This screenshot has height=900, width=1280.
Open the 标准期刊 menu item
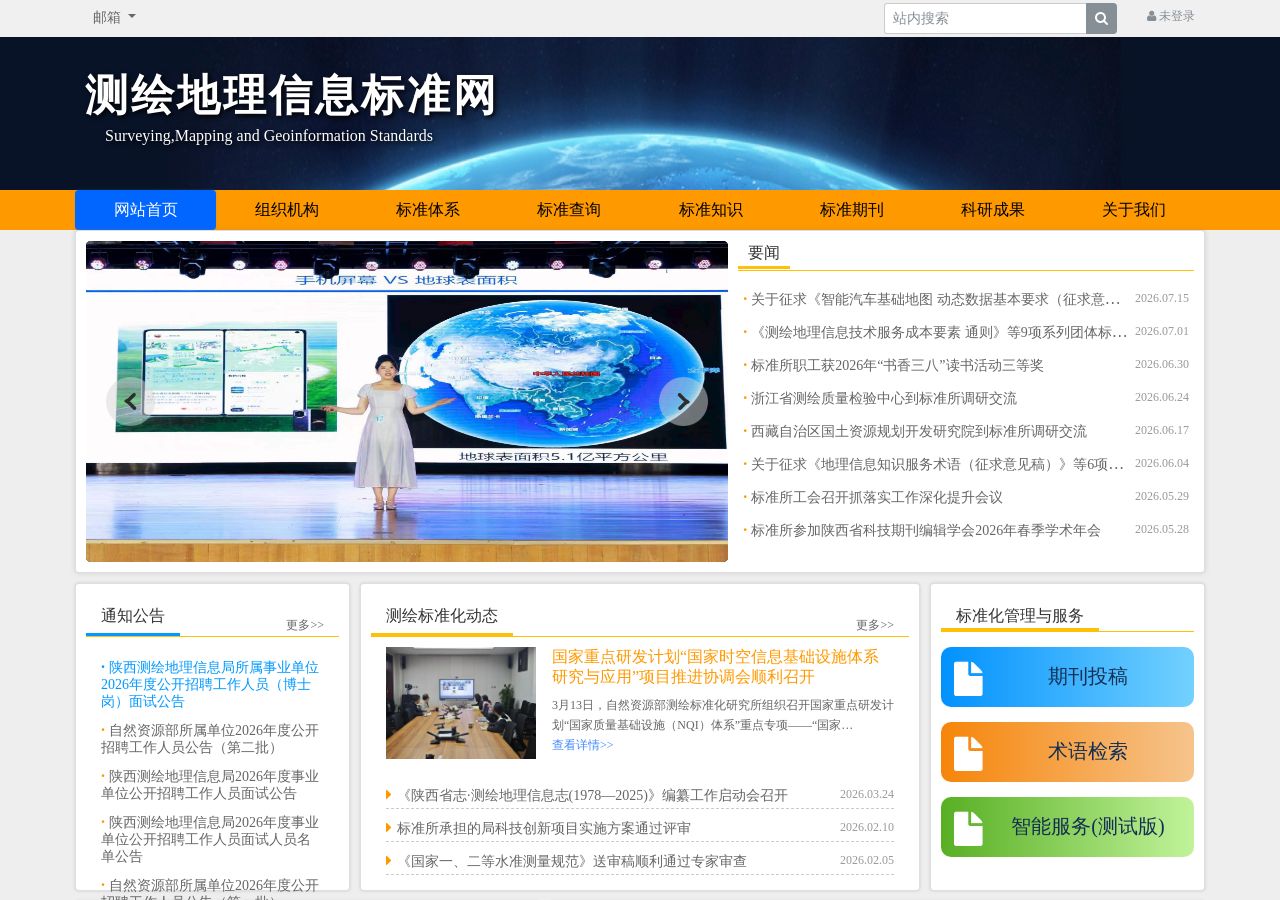(x=852, y=210)
